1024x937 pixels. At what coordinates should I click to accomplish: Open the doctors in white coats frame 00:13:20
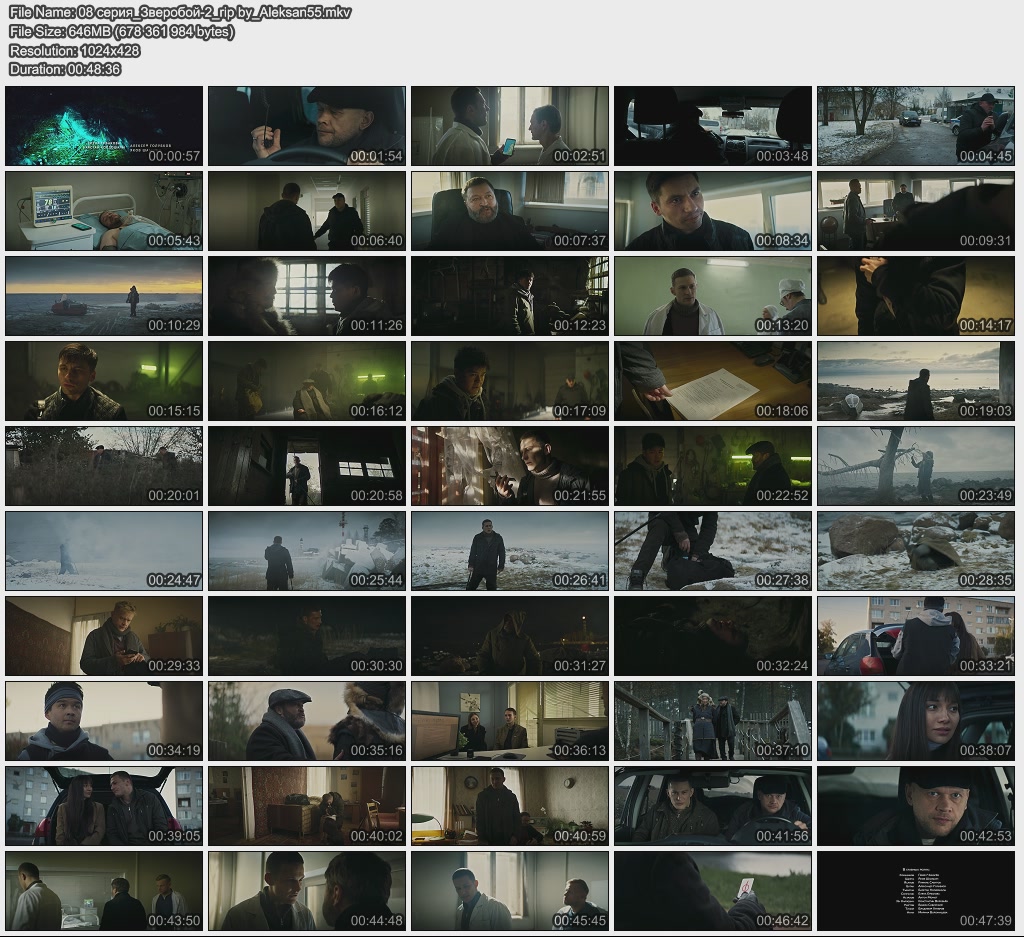click(x=713, y=296)
